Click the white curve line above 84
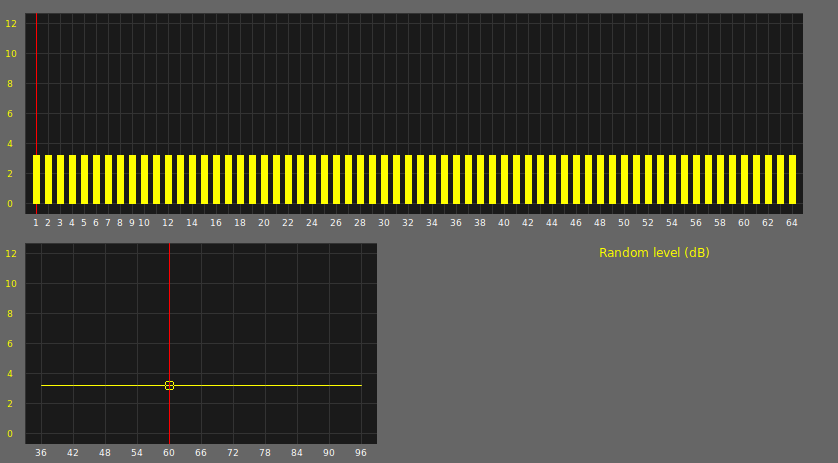Viewport: 838px width, 463px height. [x=297, y=385]
